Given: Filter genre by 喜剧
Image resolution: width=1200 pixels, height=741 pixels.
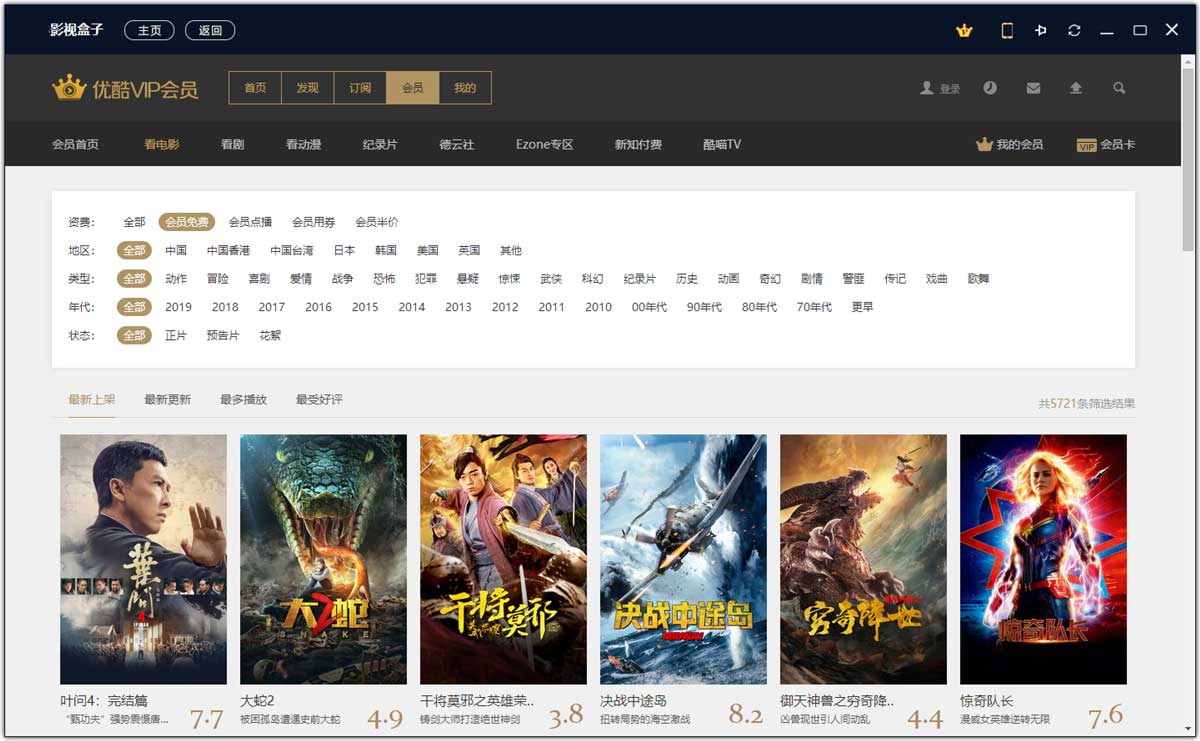Looking at the screenshot, I should tap(259, 279).
